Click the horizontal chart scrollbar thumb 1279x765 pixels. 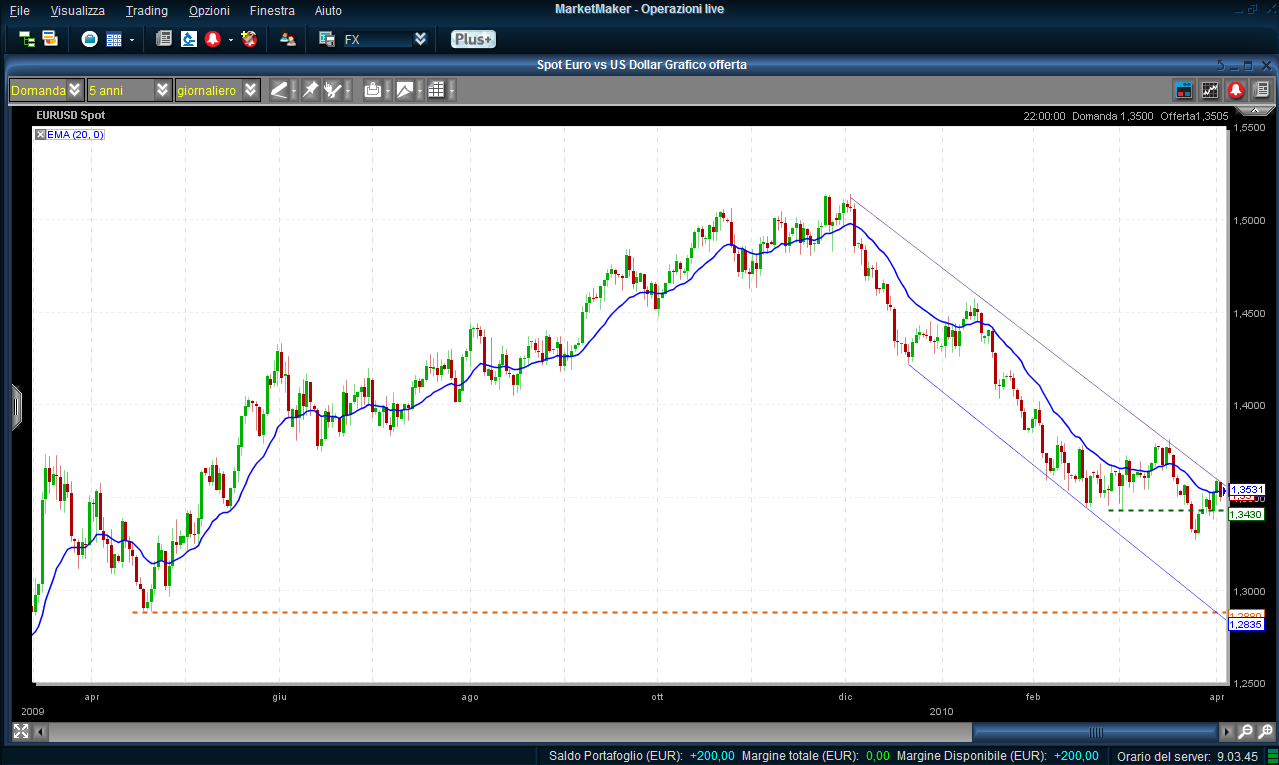[1095, 732]
